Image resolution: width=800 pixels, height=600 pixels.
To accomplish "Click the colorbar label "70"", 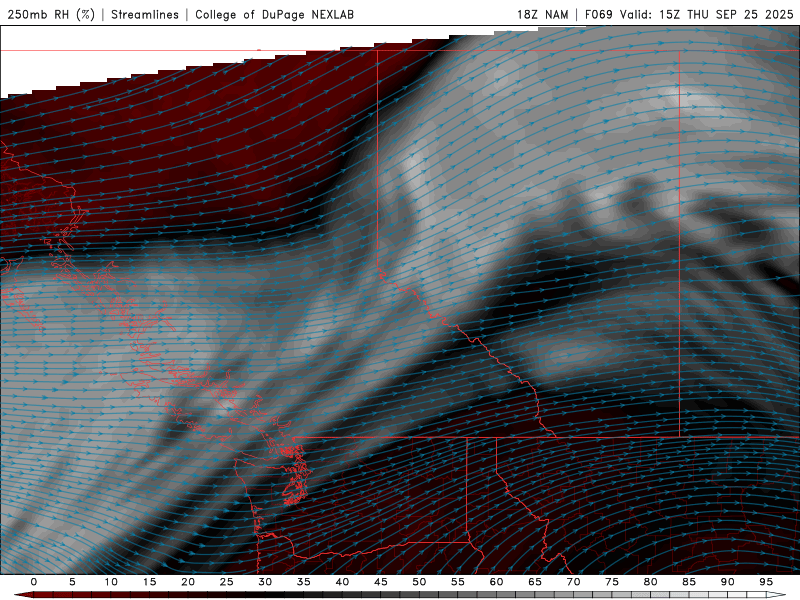I will coord(573,582).
